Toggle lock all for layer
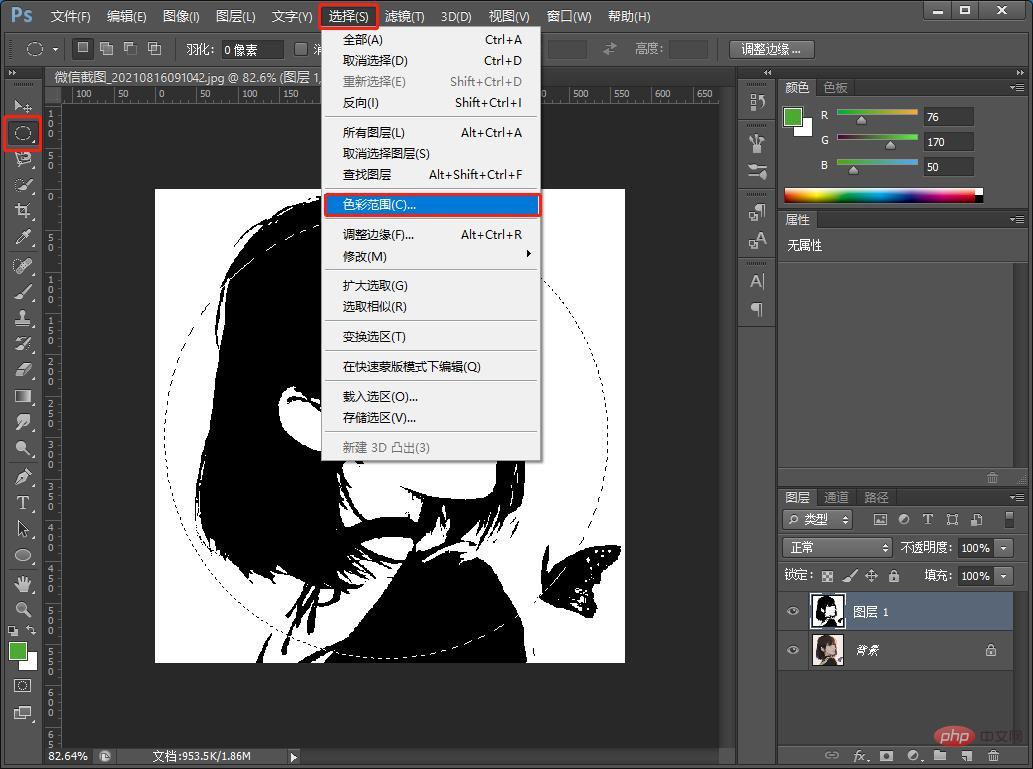1033x769 pixels. [x=894, y=576]
